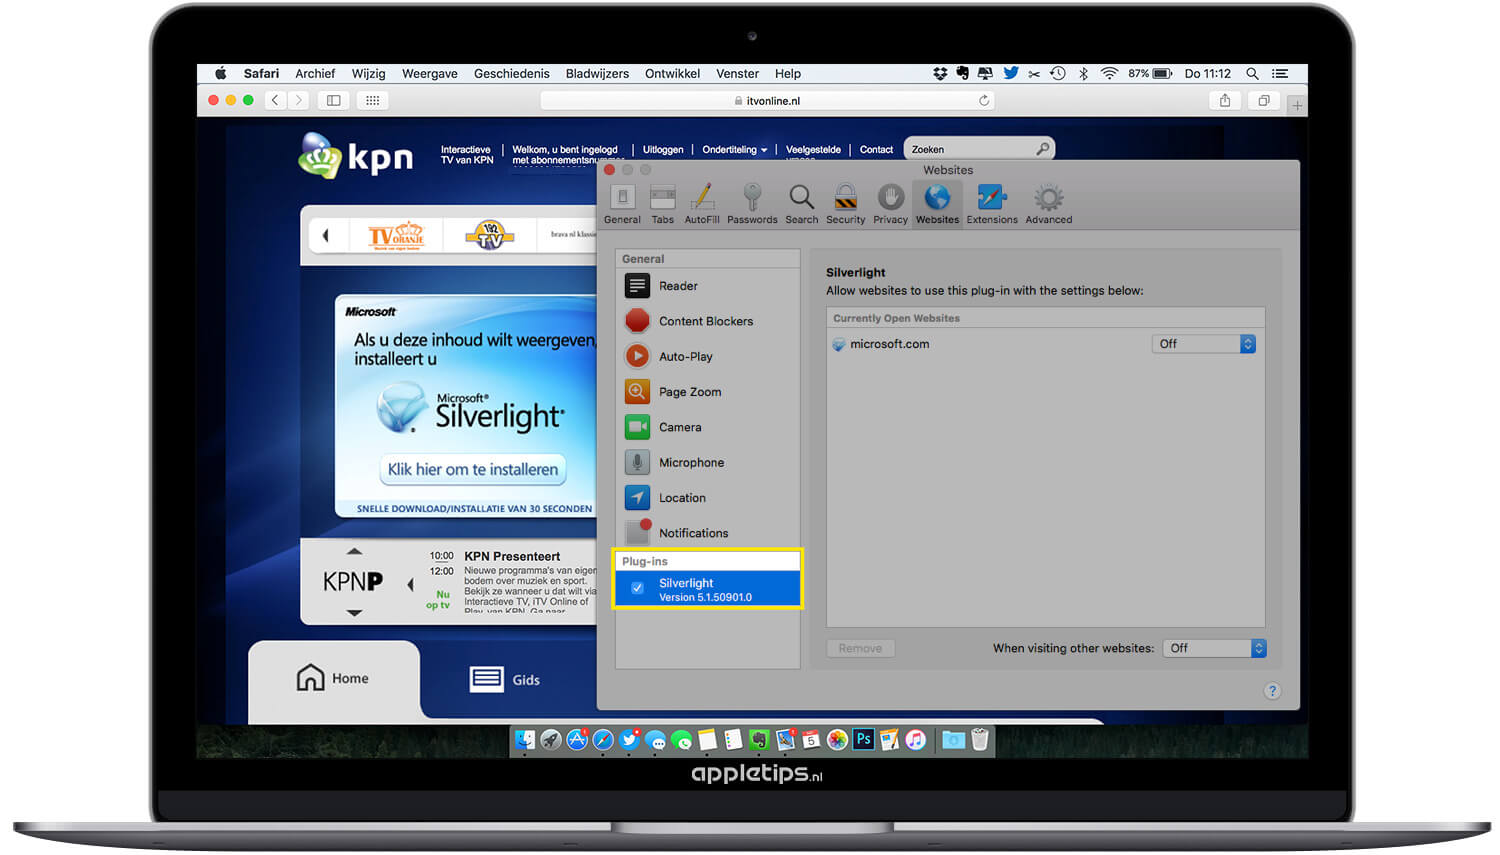1500x855 pixels.
Task: Click the itvonline.nl address bar
Action: 768,100
